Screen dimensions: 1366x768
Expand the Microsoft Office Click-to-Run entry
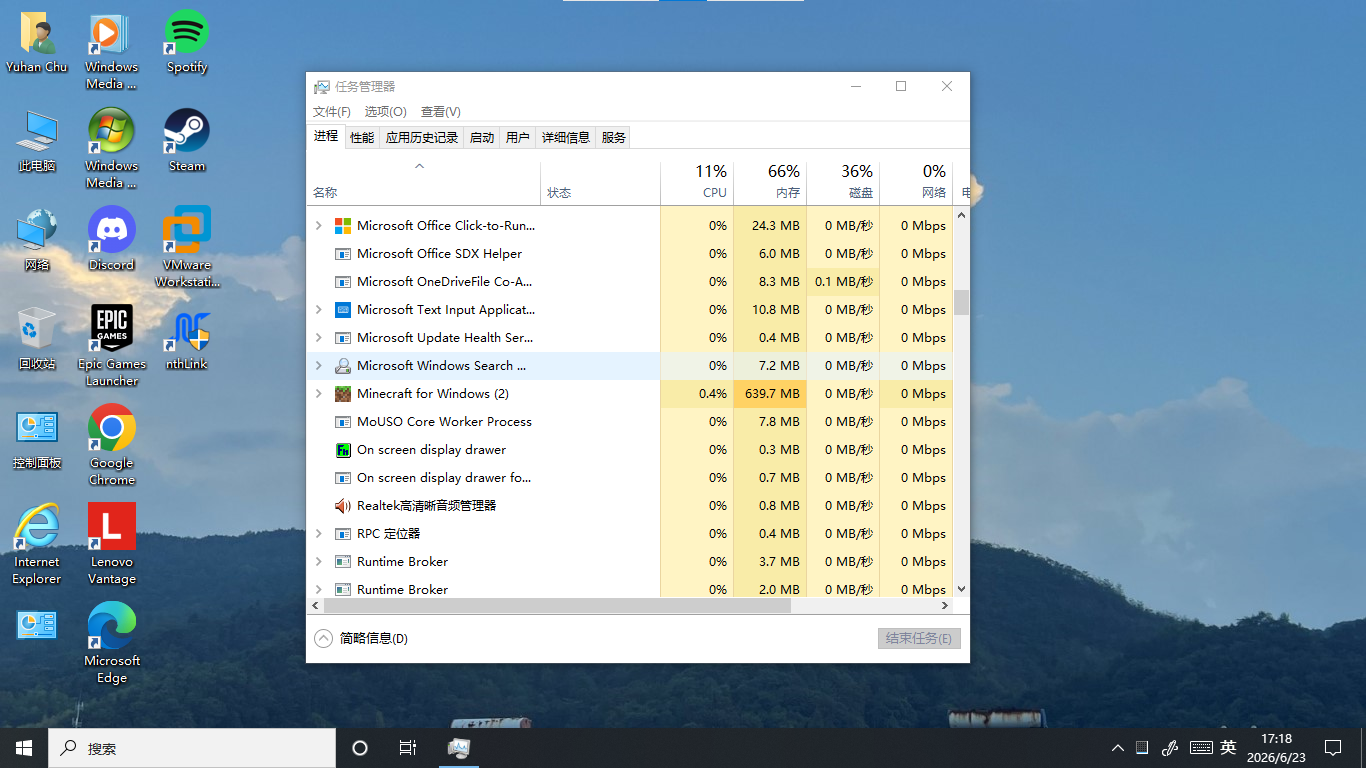pos(319,226)
